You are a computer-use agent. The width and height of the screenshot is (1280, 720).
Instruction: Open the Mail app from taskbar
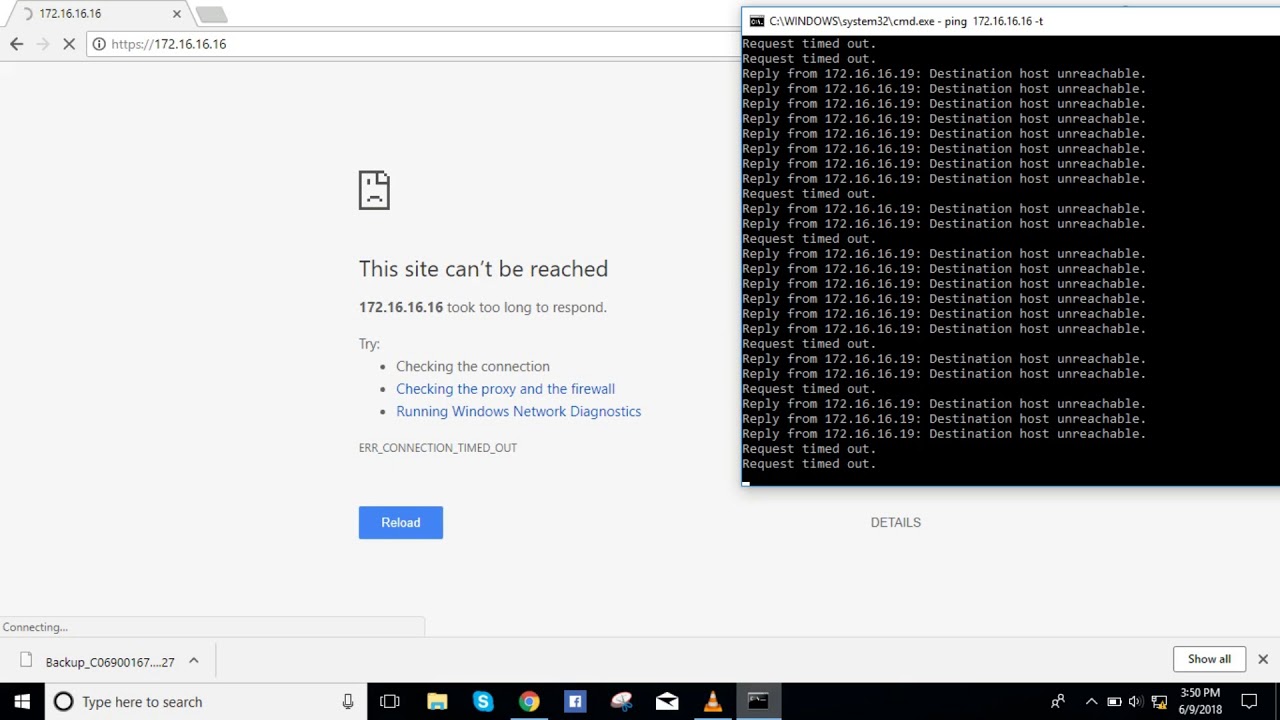(667, 702)
